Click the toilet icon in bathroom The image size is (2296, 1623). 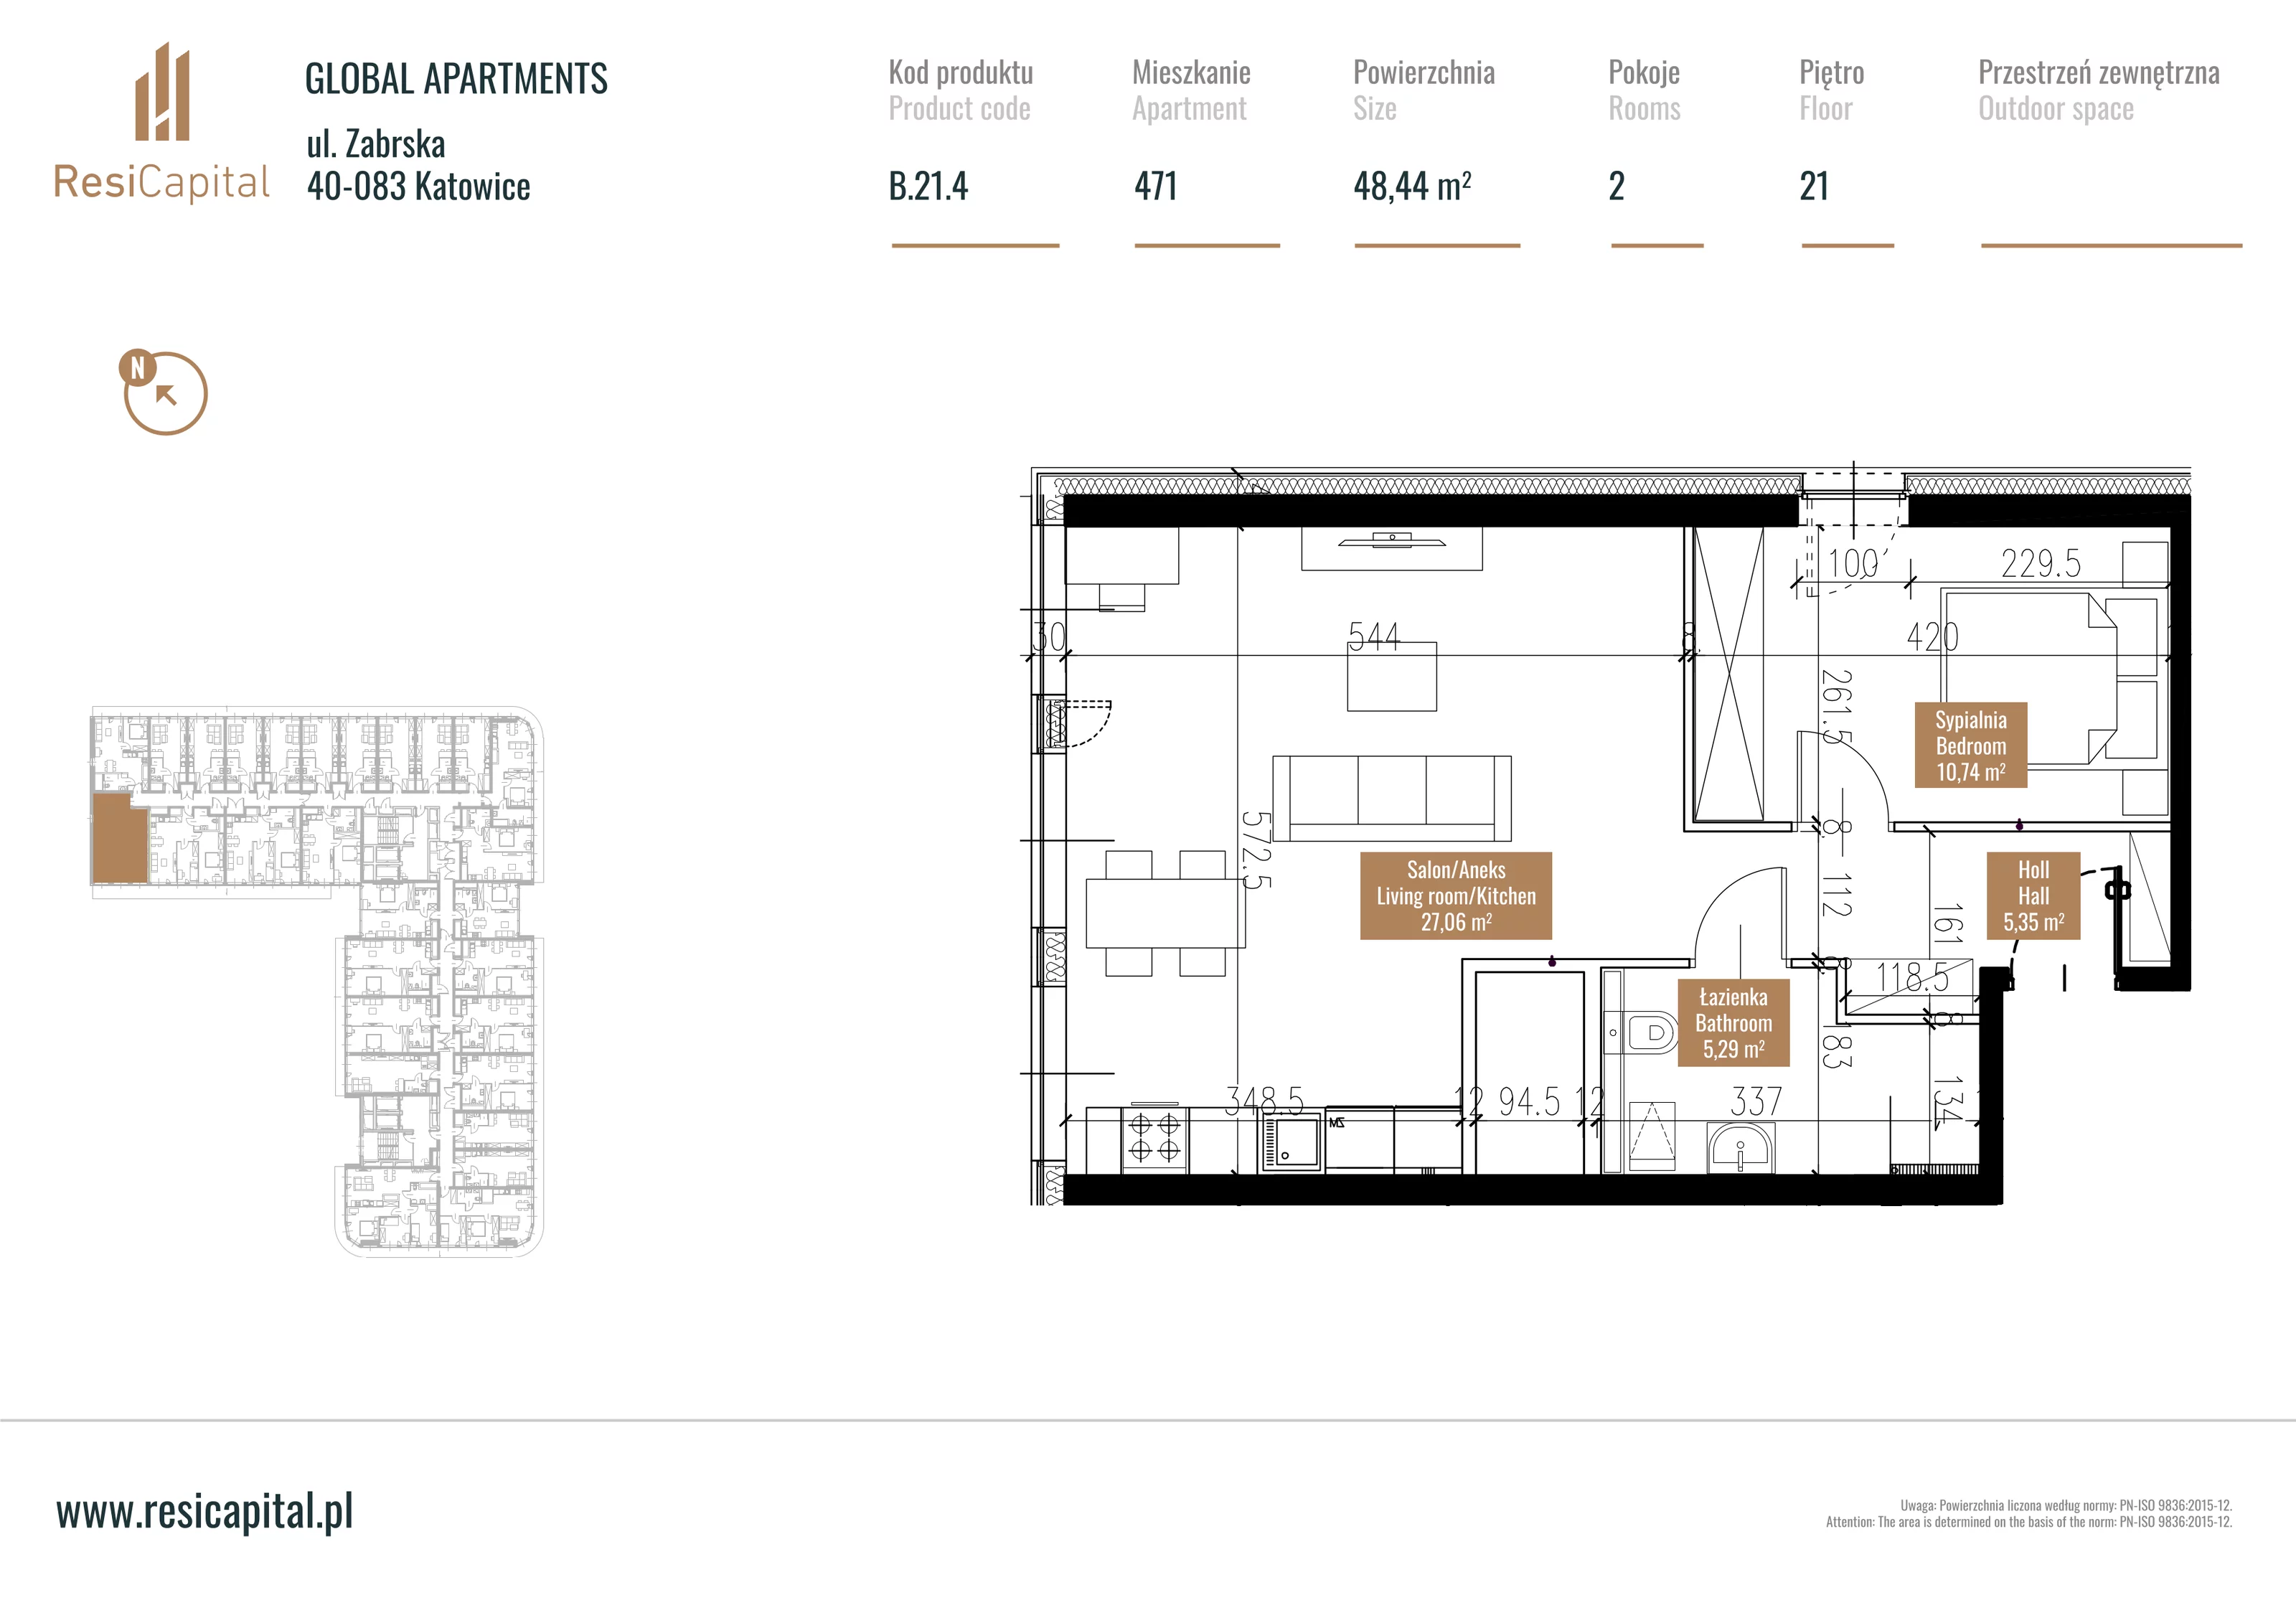(x=1642, y=1032)
